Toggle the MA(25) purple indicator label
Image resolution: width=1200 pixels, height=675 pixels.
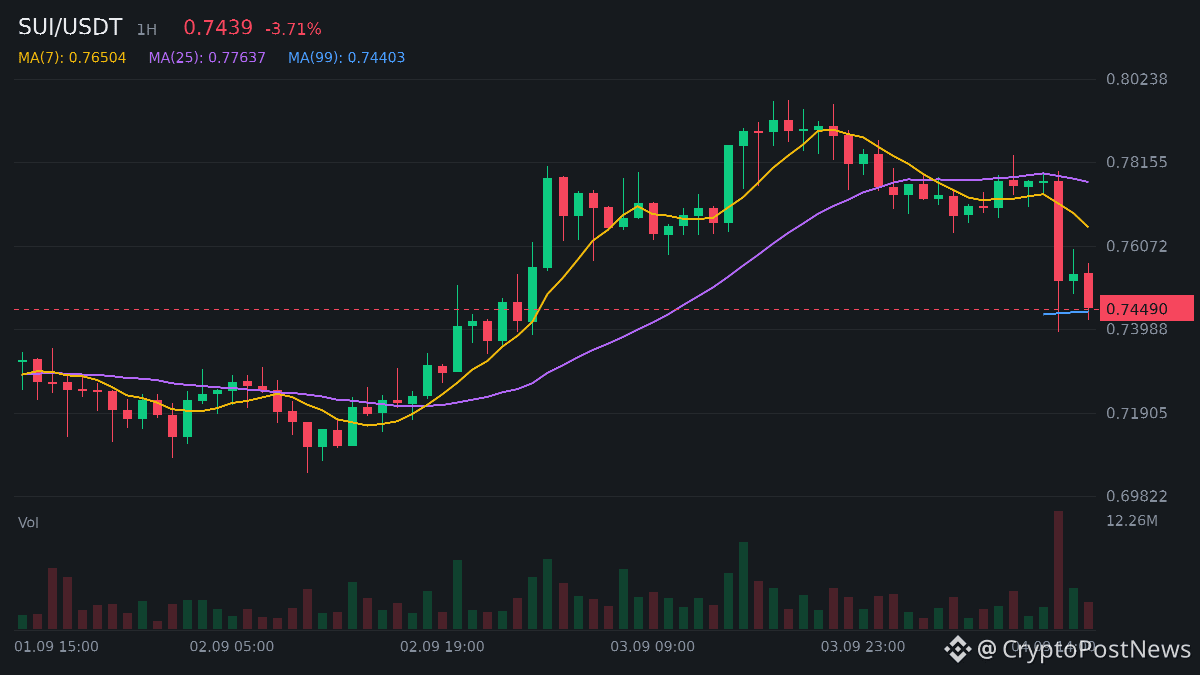pyautogui.click(x=207, y=58)
